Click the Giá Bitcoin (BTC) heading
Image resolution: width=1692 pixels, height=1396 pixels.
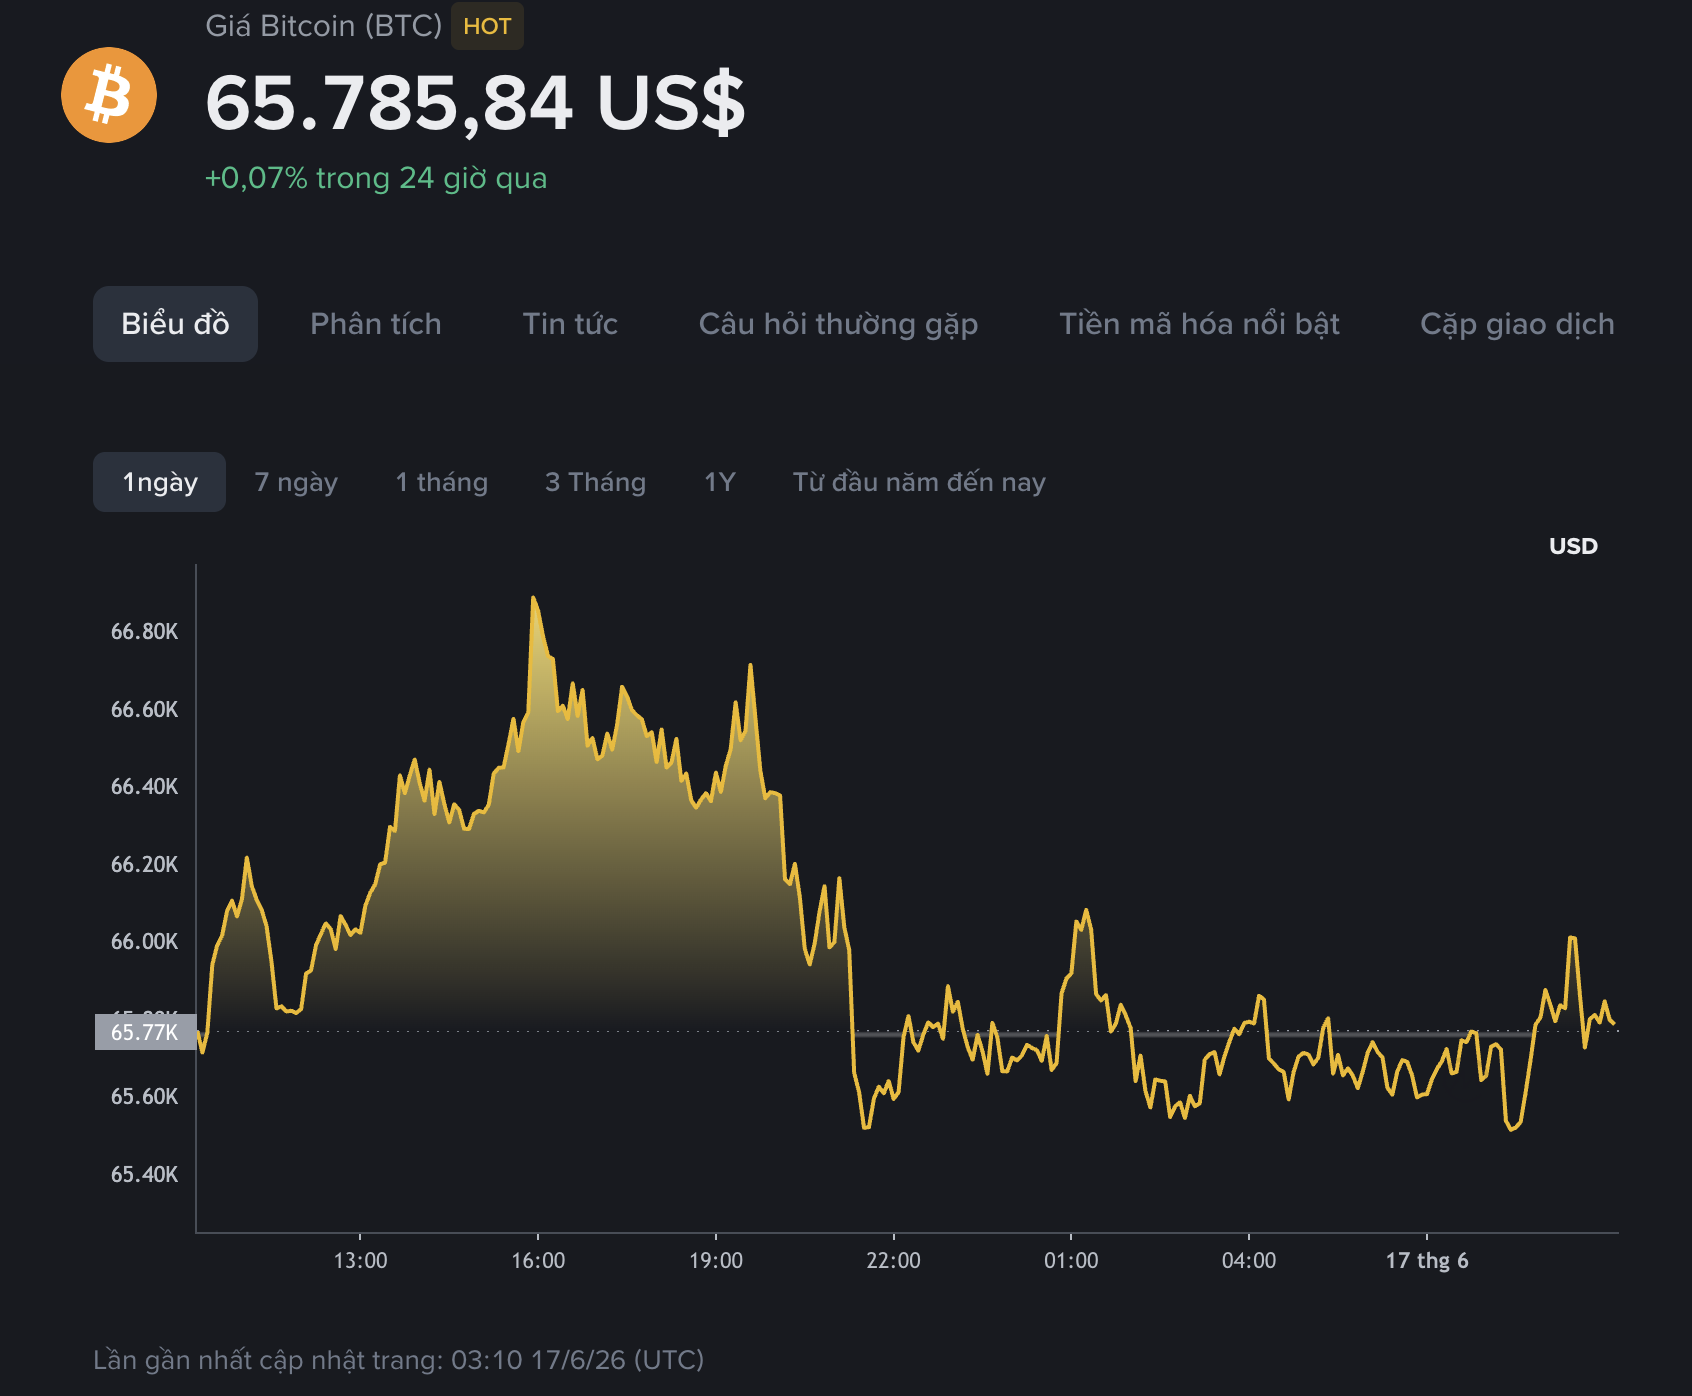coord(323,25)
